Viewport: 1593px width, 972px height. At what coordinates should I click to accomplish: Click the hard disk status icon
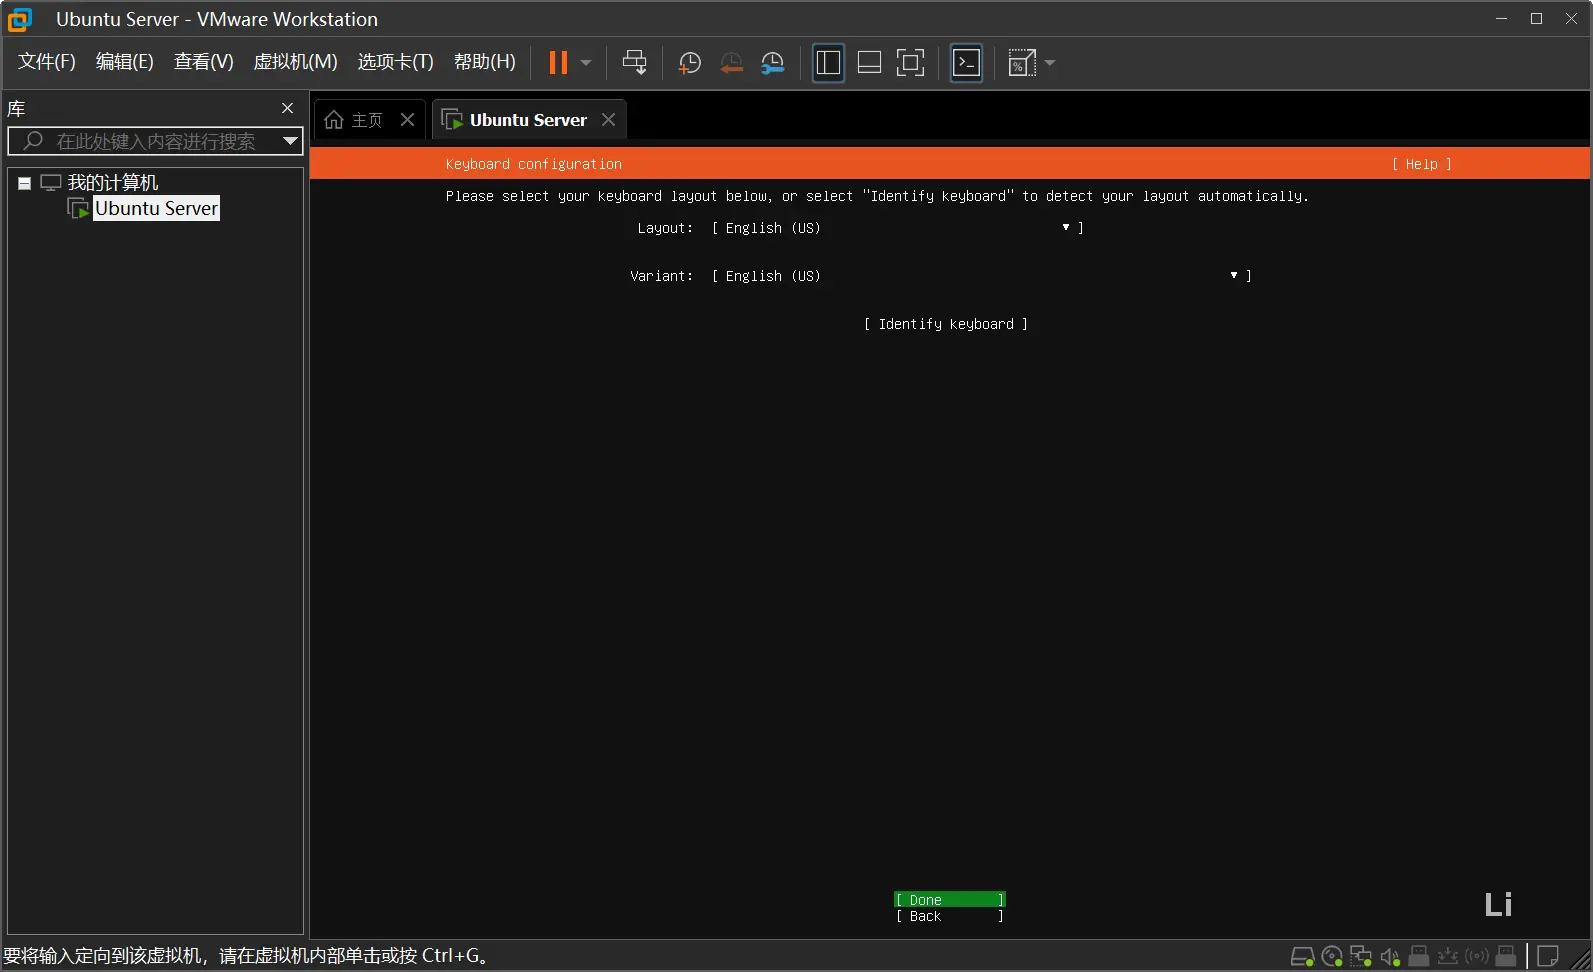tap(1302, 957)
